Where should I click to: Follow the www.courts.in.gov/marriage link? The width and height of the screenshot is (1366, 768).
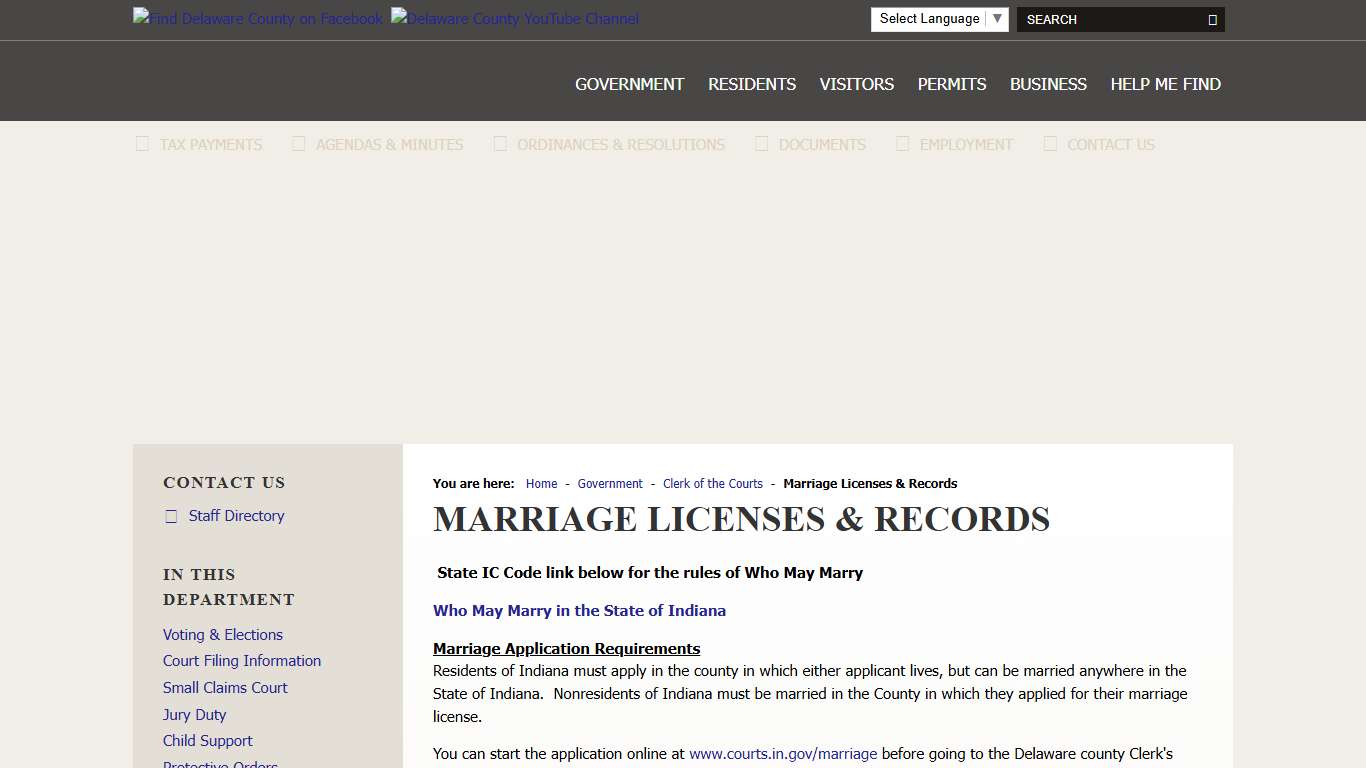[x=783, y=753]
